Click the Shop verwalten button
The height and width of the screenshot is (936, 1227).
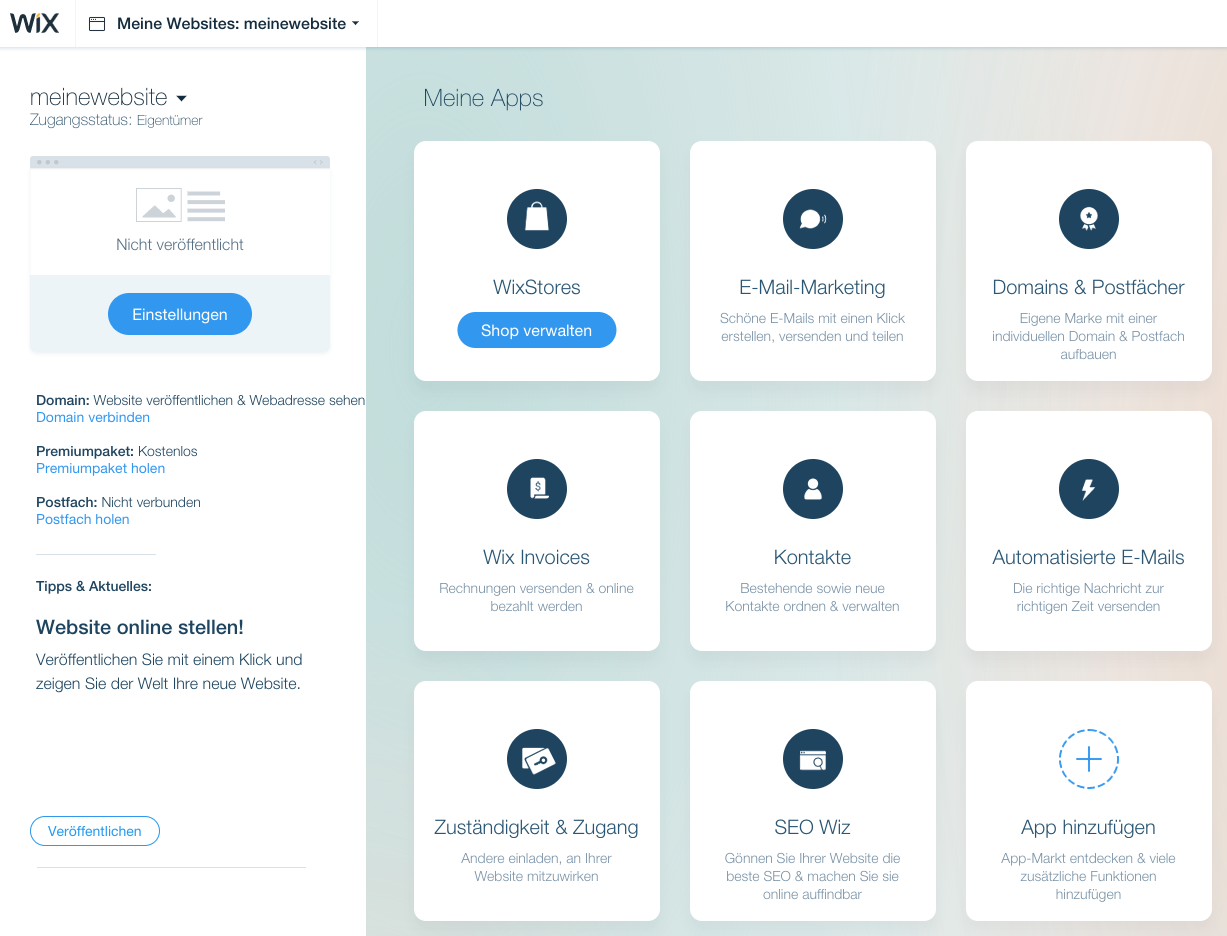(537, 330)
